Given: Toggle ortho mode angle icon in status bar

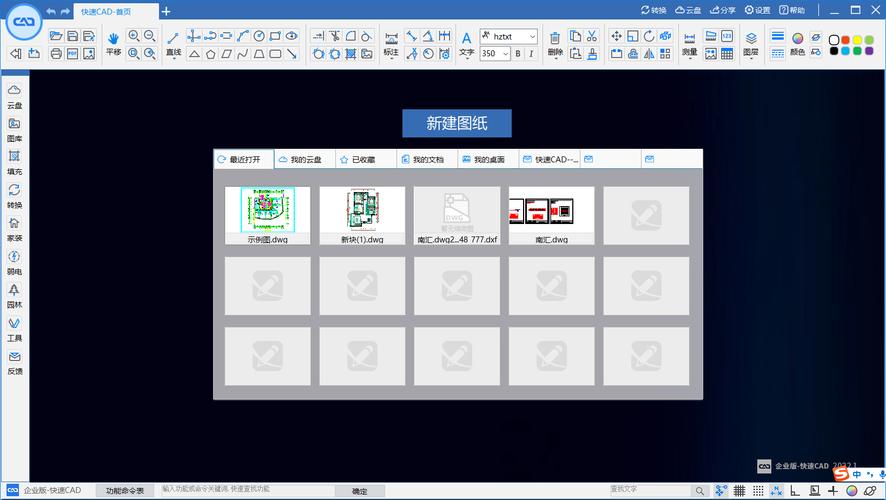Looking at the screenshot, I should [795, 490].
